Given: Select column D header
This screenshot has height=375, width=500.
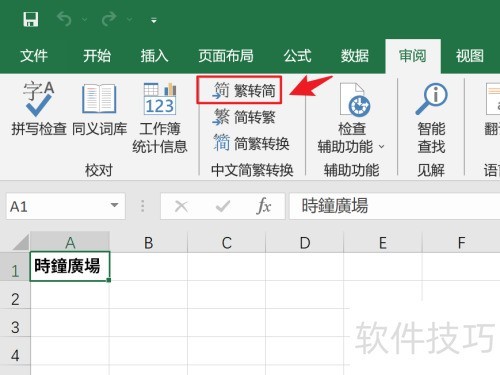Looking at the screenshot, I should coord(305,242).
